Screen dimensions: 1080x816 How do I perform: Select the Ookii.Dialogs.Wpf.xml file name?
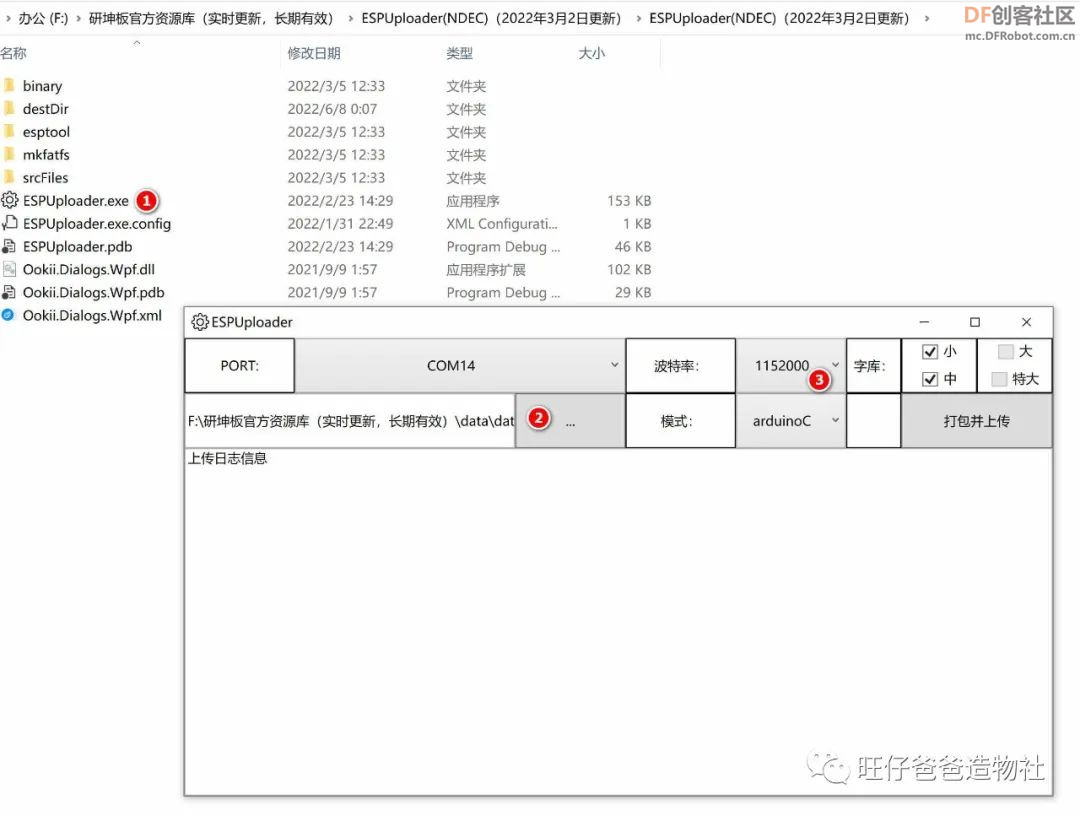[92, 315]
